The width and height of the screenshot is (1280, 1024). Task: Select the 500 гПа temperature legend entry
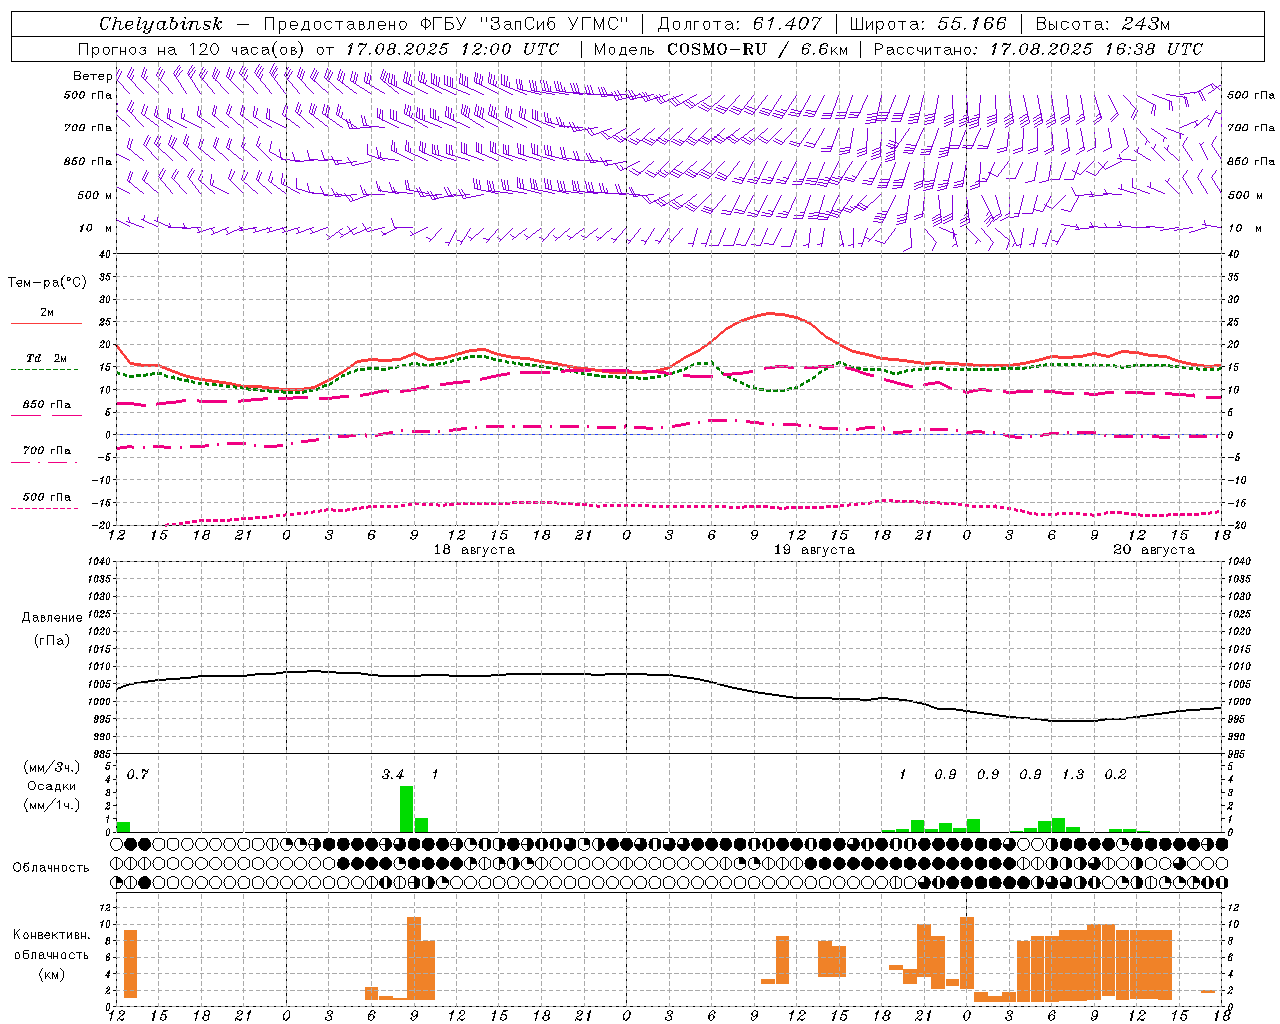(x=46, y=497)
